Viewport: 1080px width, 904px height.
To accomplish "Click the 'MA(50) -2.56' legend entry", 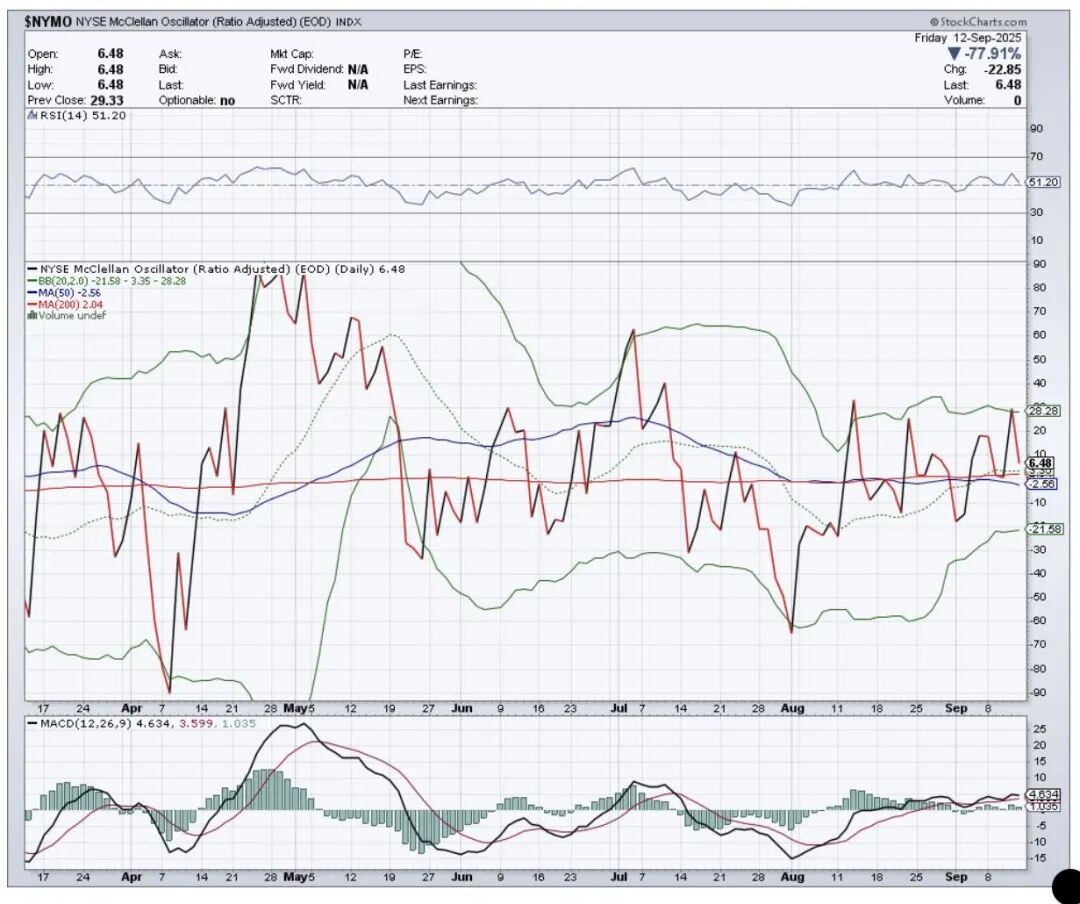I will click(63, 293).
